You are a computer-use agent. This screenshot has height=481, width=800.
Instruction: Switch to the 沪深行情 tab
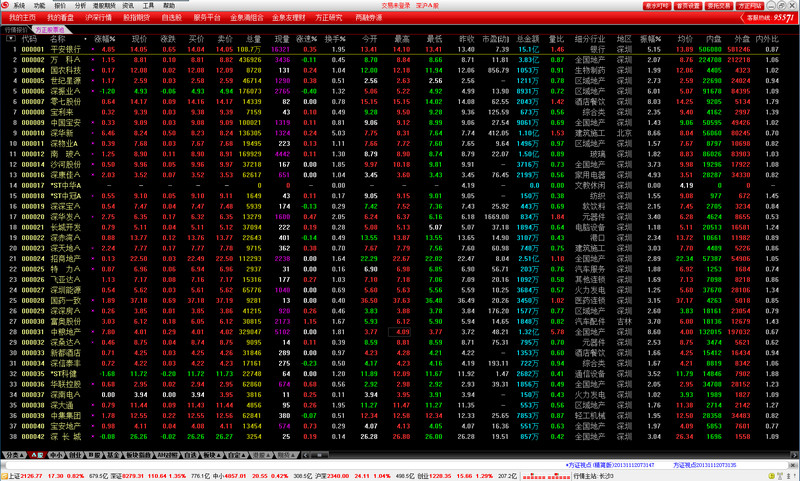click(x=99, y=18)
